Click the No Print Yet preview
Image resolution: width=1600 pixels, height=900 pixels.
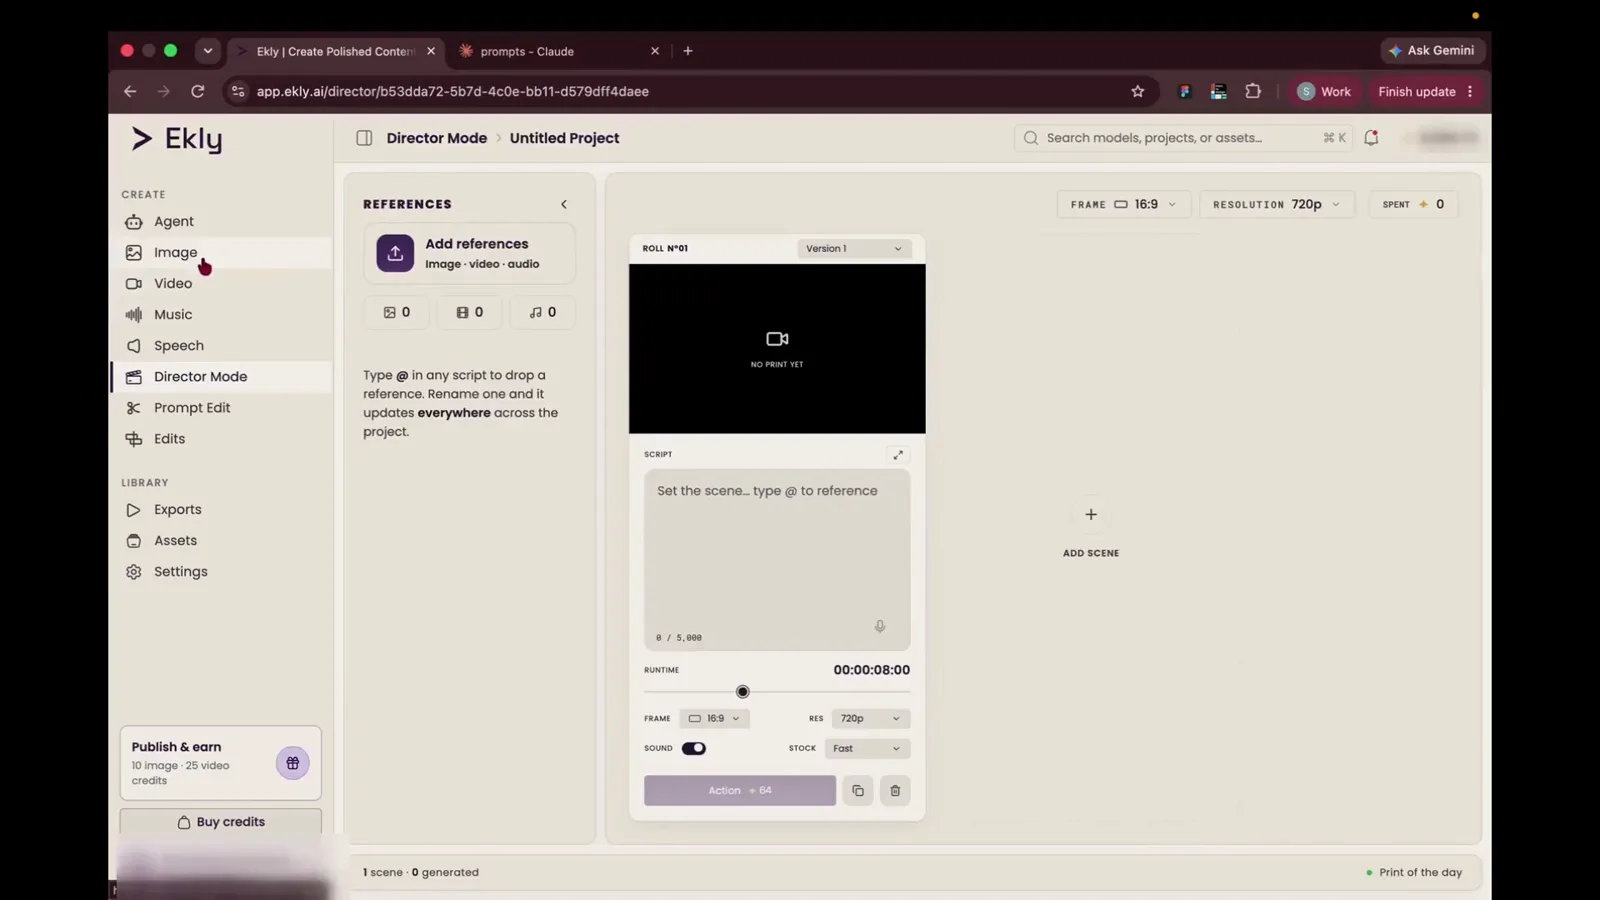tap(777, 349)
